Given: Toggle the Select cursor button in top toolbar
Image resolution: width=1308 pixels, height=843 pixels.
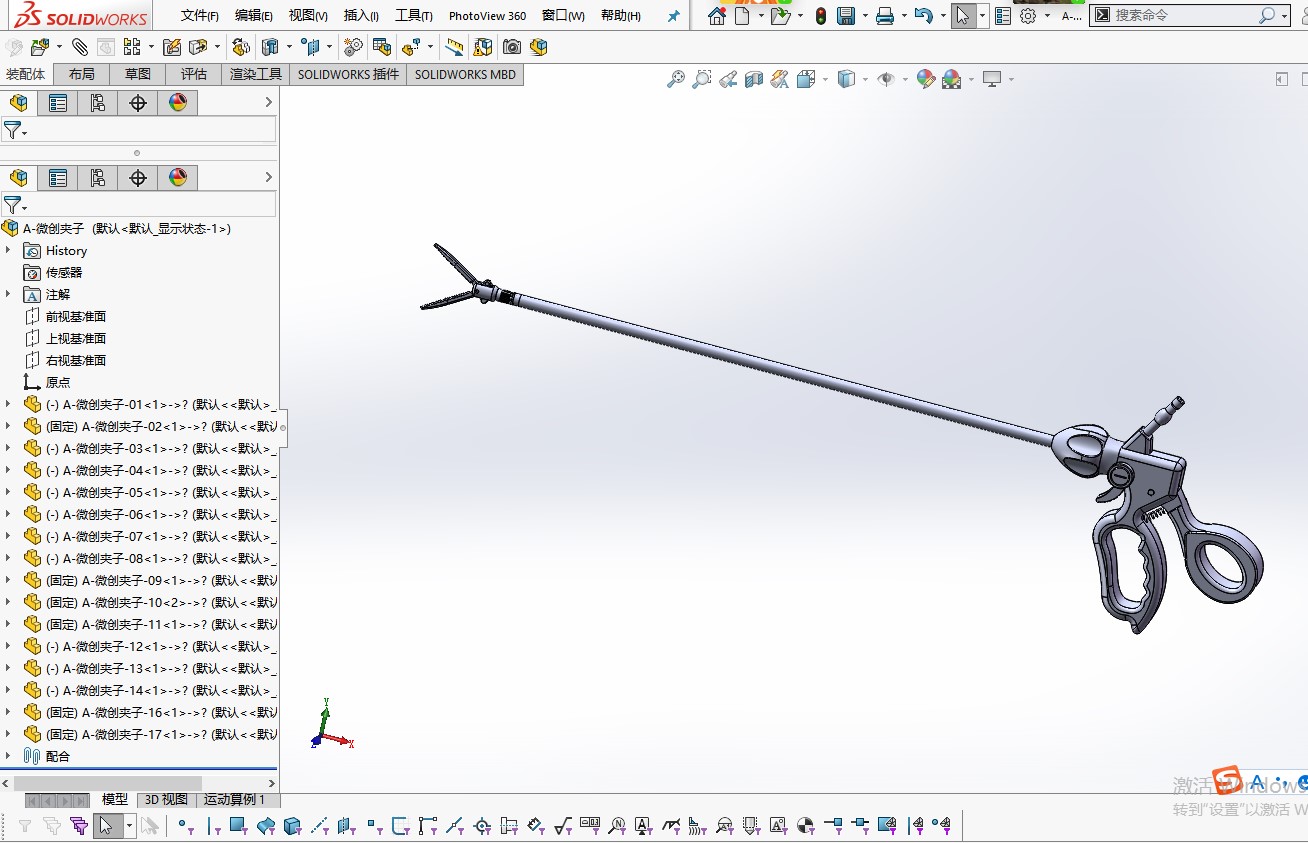Looking at the screenshot, I should (962, 16).
